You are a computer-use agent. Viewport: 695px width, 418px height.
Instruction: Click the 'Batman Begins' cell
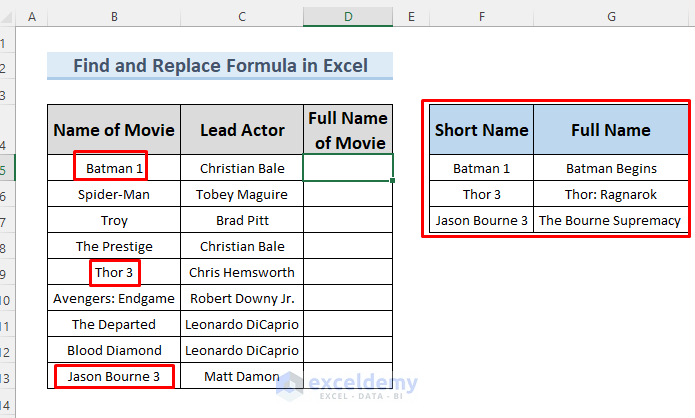point(610,169)
